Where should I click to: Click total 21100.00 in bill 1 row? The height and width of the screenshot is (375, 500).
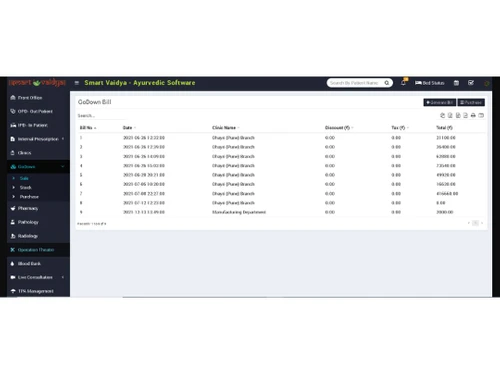[446, 138]
